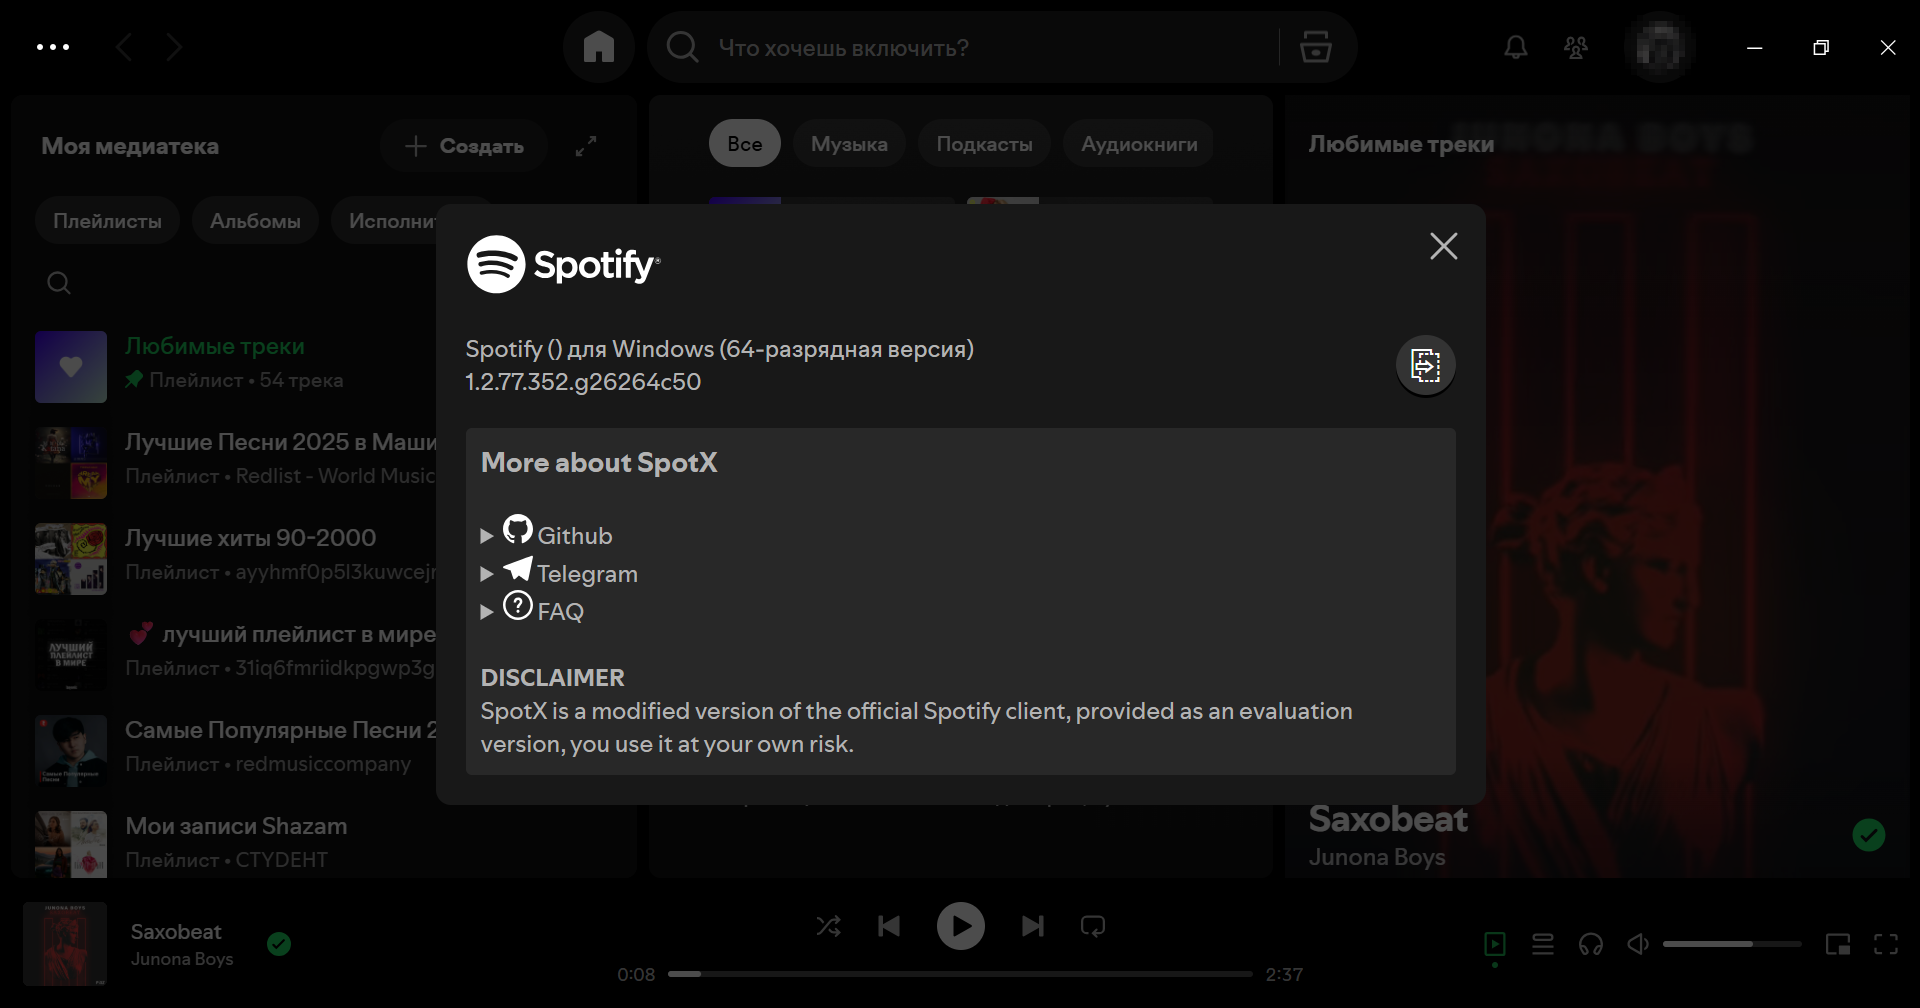Click Лучшие хиты 90-2000 cover thumbnail
This screenshot has width=1920, height=1008.
71,559
